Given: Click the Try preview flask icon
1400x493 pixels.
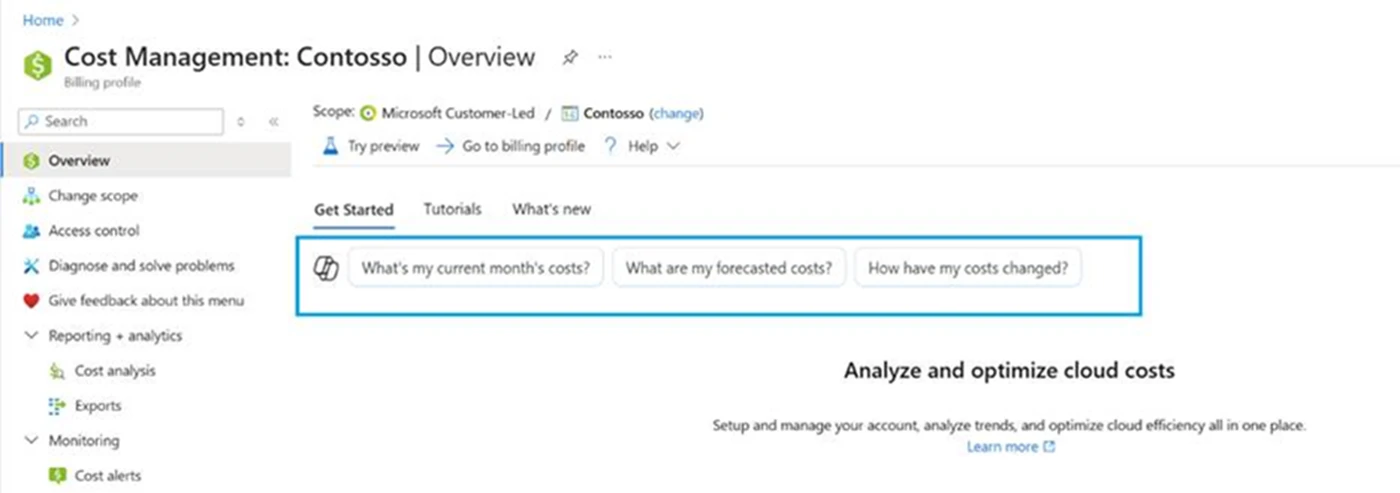Looking at the screenshot, I should click(331, 146).
